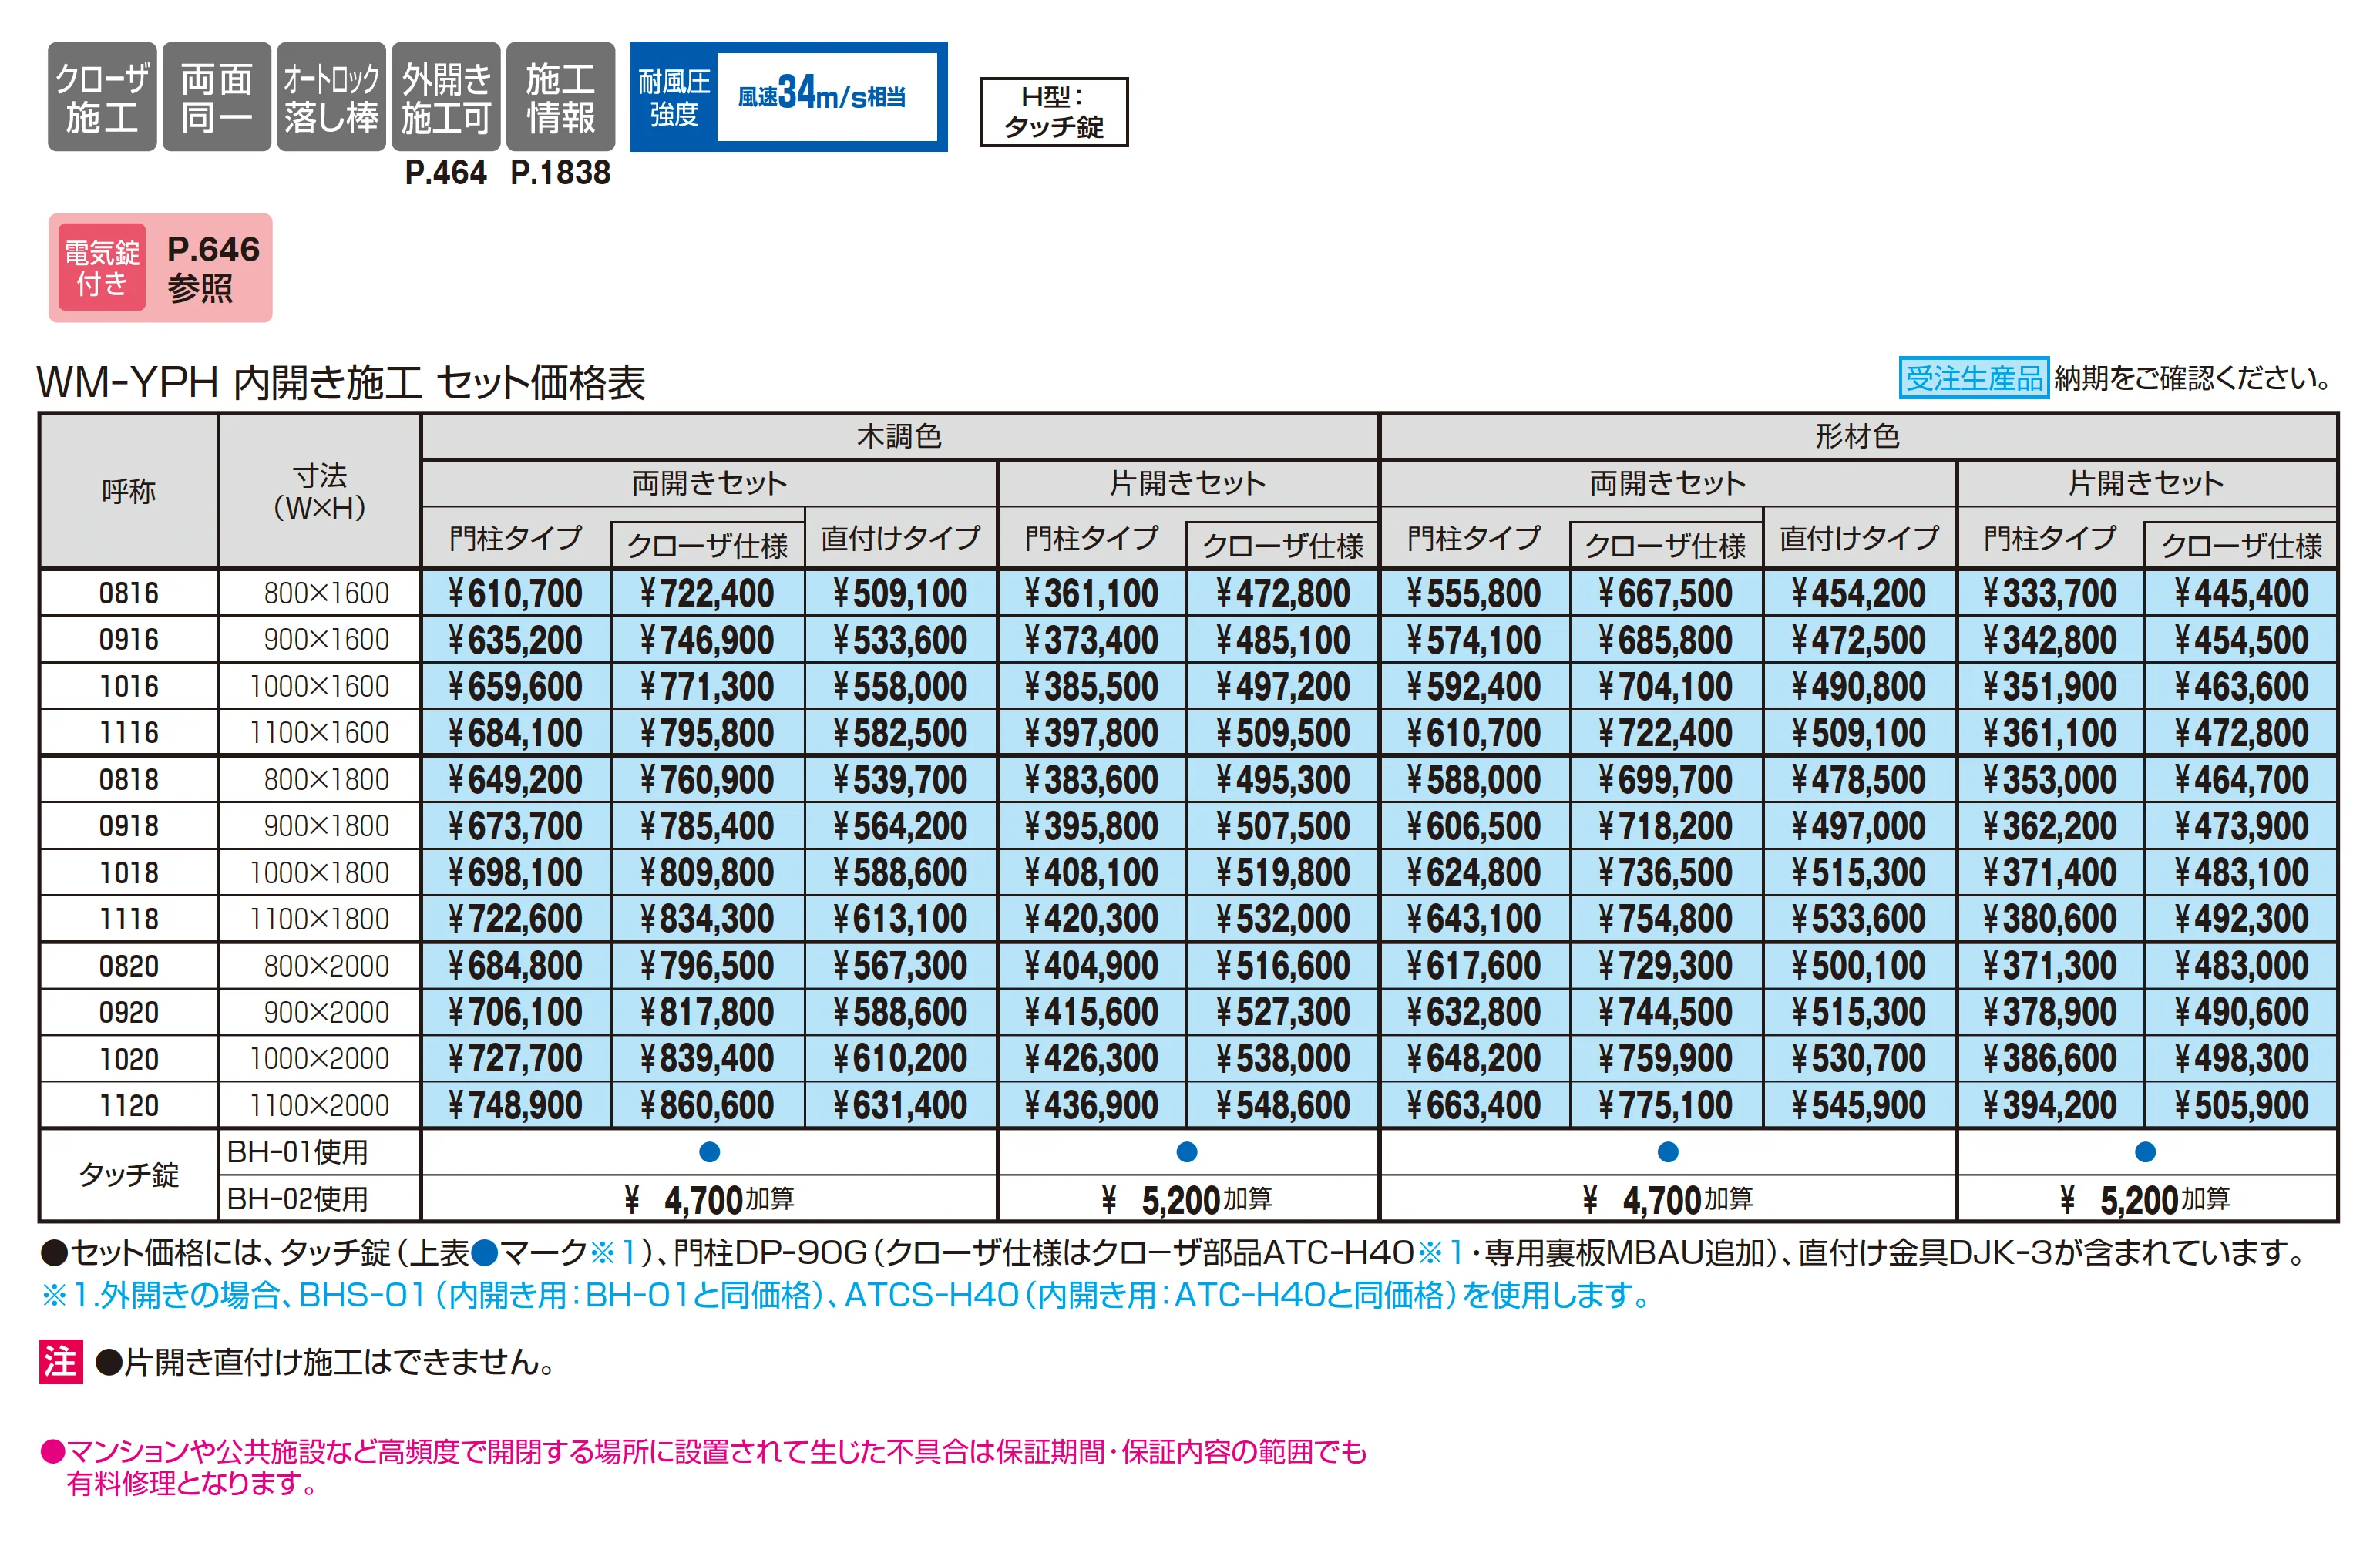Click the ¥699,700 price cell

(1666, 779)
